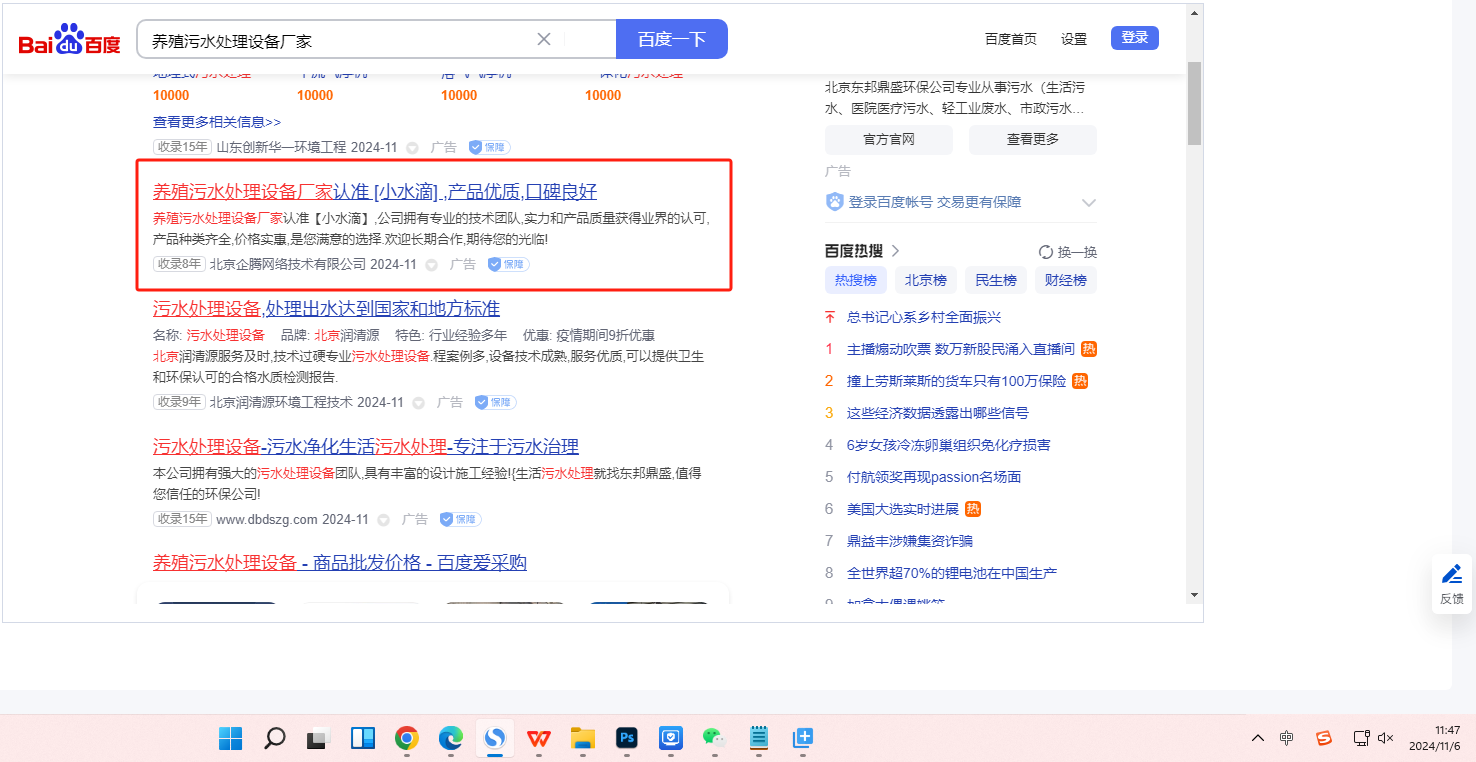The width and height of the screenshot is (1476, 762).
Task: Click the 登录 login button
Action: pyautogui.click(x=1134, y=38)
